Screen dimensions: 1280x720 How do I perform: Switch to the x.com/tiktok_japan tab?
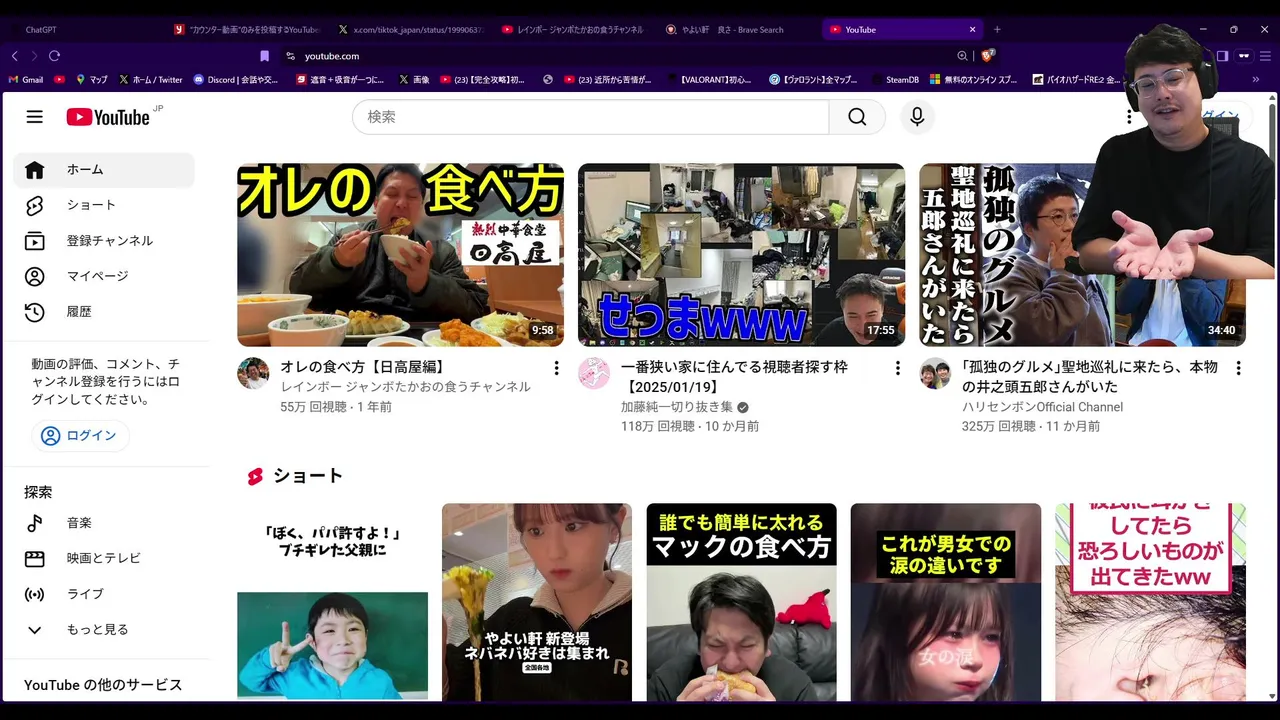[410, 30]
